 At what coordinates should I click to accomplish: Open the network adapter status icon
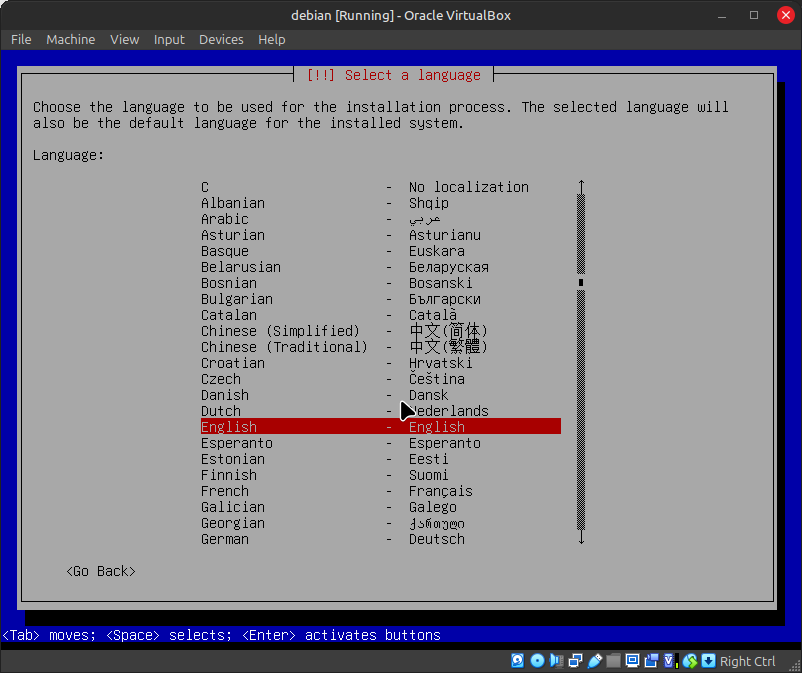point(575,661)
